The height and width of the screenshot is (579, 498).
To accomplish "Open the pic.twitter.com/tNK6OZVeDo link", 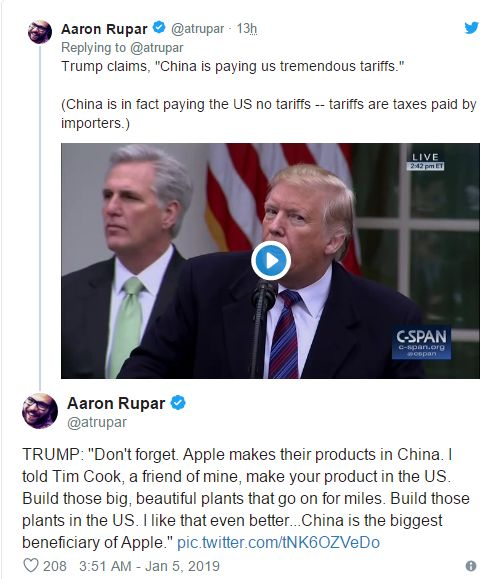I will (x=278, y=542).
